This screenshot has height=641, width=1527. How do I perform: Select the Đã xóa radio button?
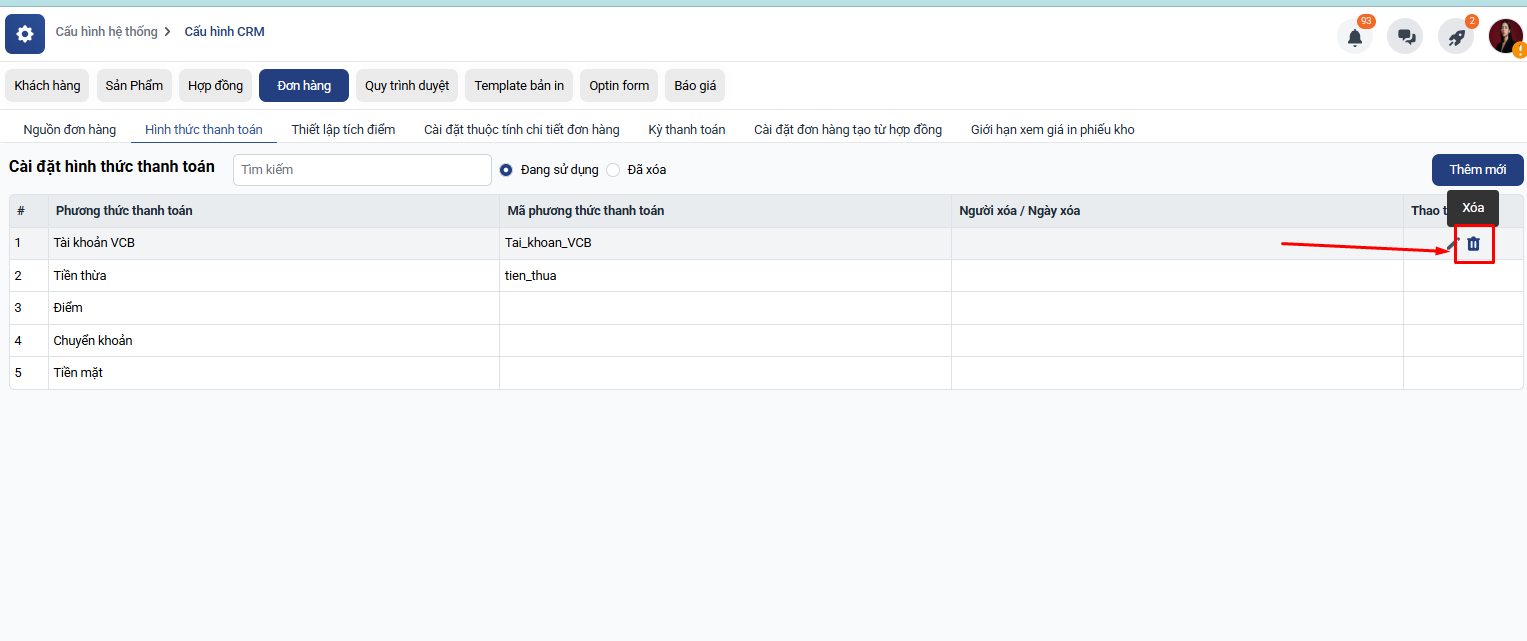[613, 170]
